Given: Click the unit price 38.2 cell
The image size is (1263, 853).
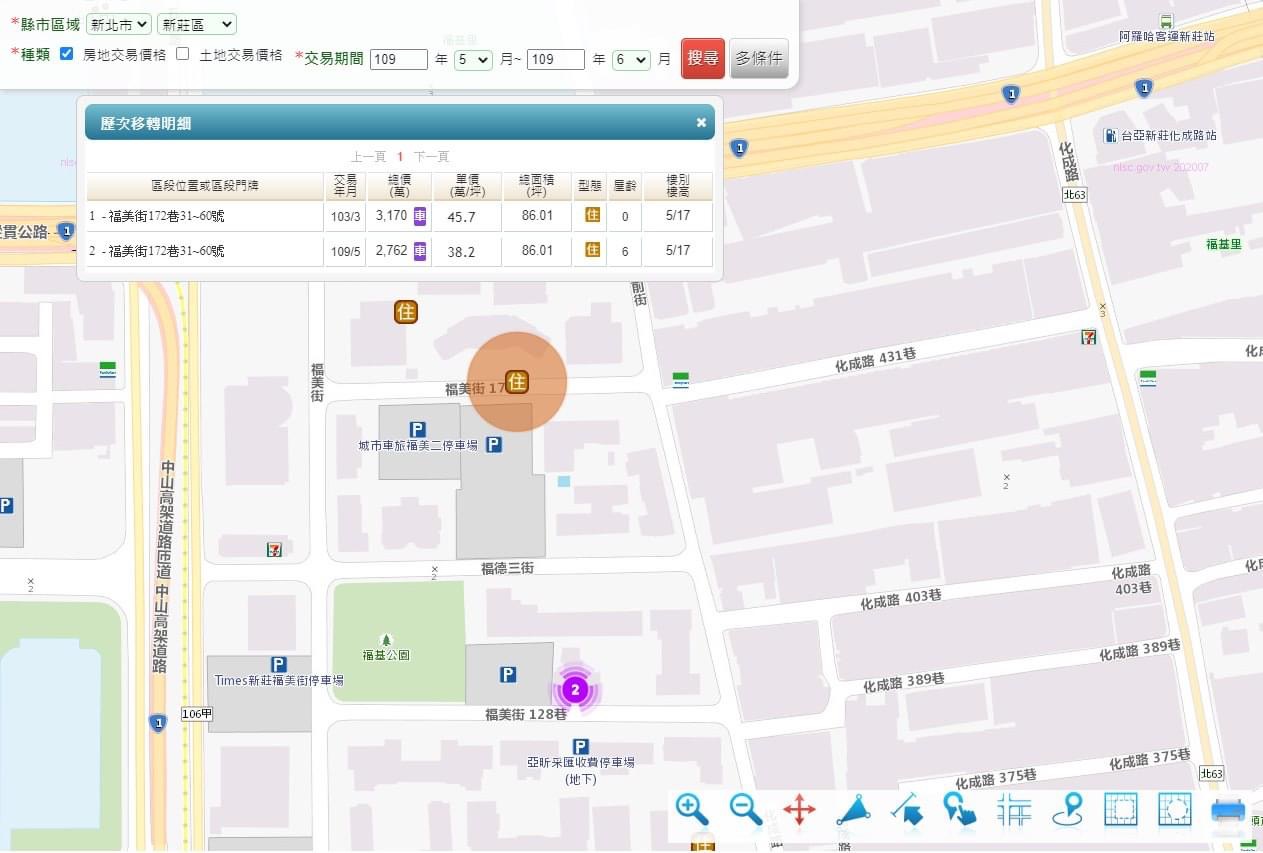Looking at the screenshot, I should (x=461, y=251).
